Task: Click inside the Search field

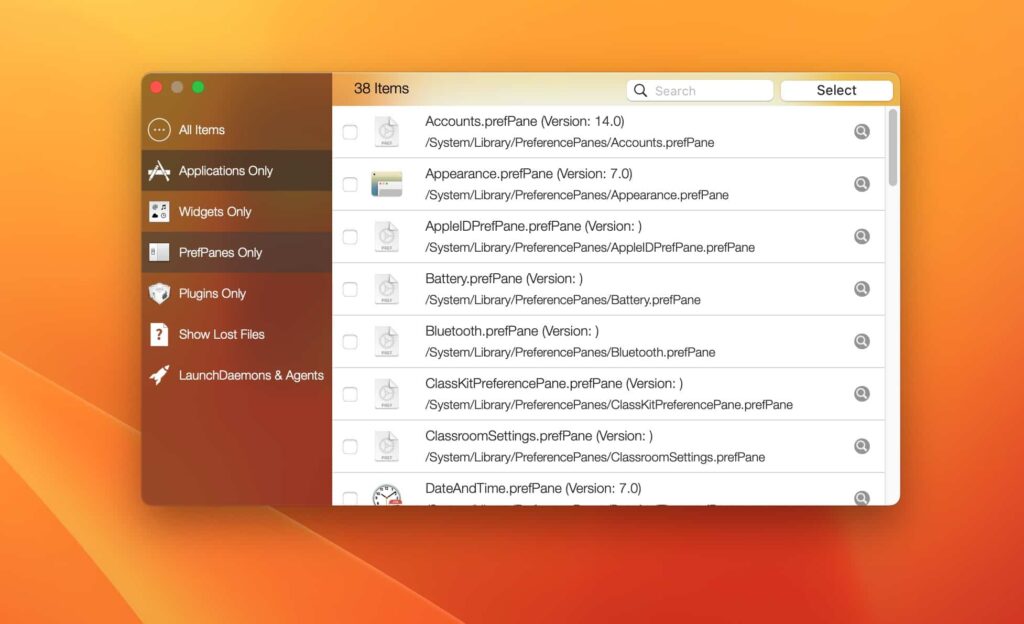Action: tap(700, 90)
